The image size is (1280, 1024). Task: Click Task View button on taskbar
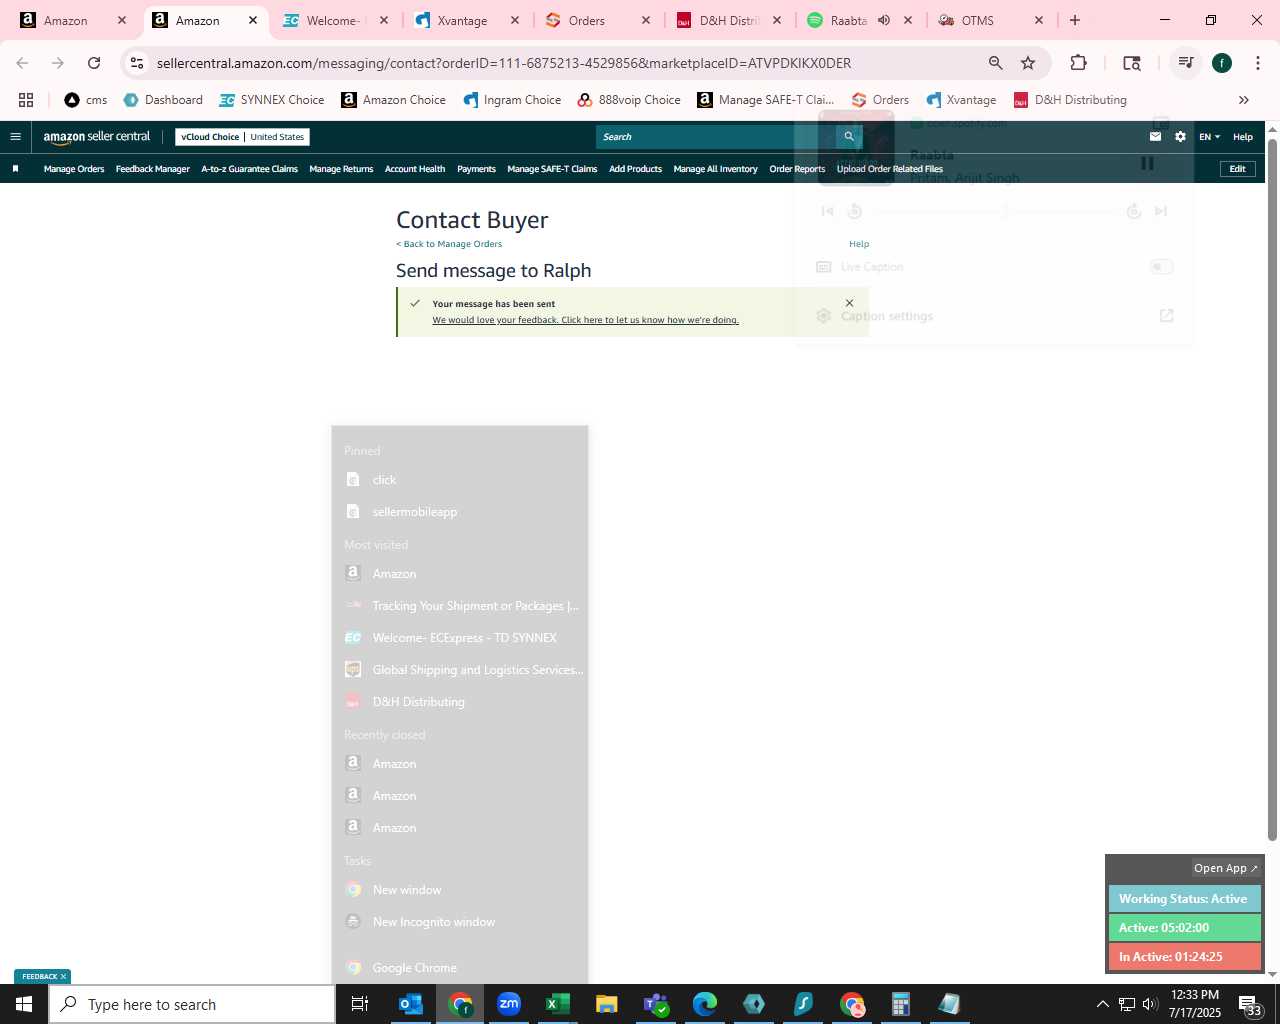coord(360,1004)
